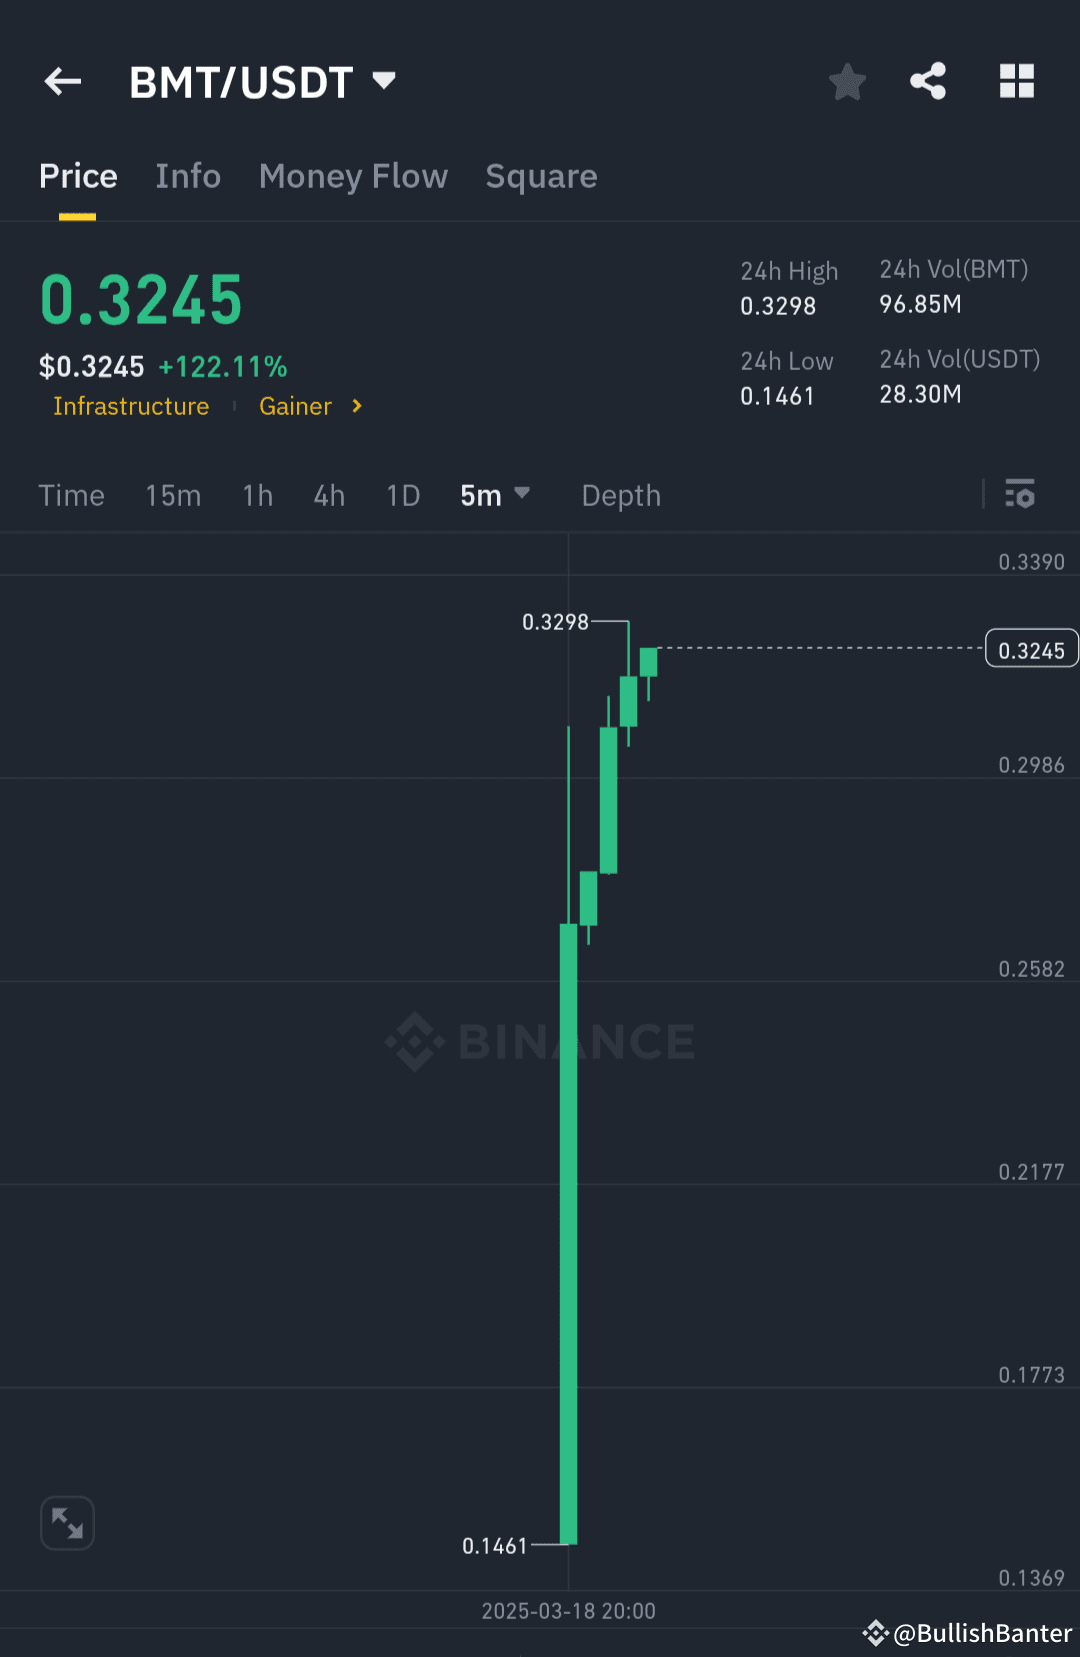Select the 15m chart interval

173,495
